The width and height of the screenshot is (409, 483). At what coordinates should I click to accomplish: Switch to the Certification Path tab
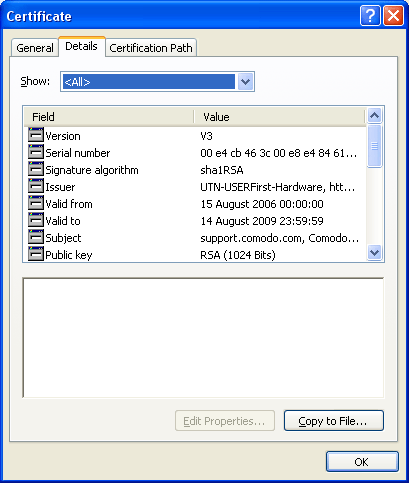click(x=151, y=48)
